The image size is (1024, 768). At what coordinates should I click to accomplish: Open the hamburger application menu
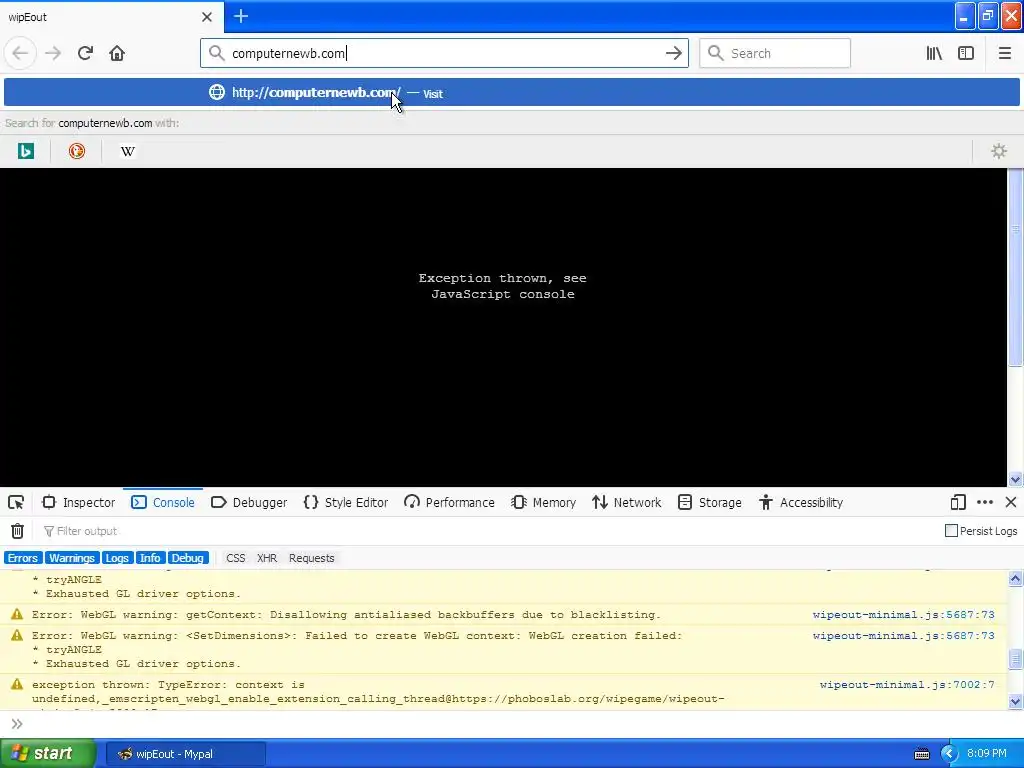[x=1004, y=54]
